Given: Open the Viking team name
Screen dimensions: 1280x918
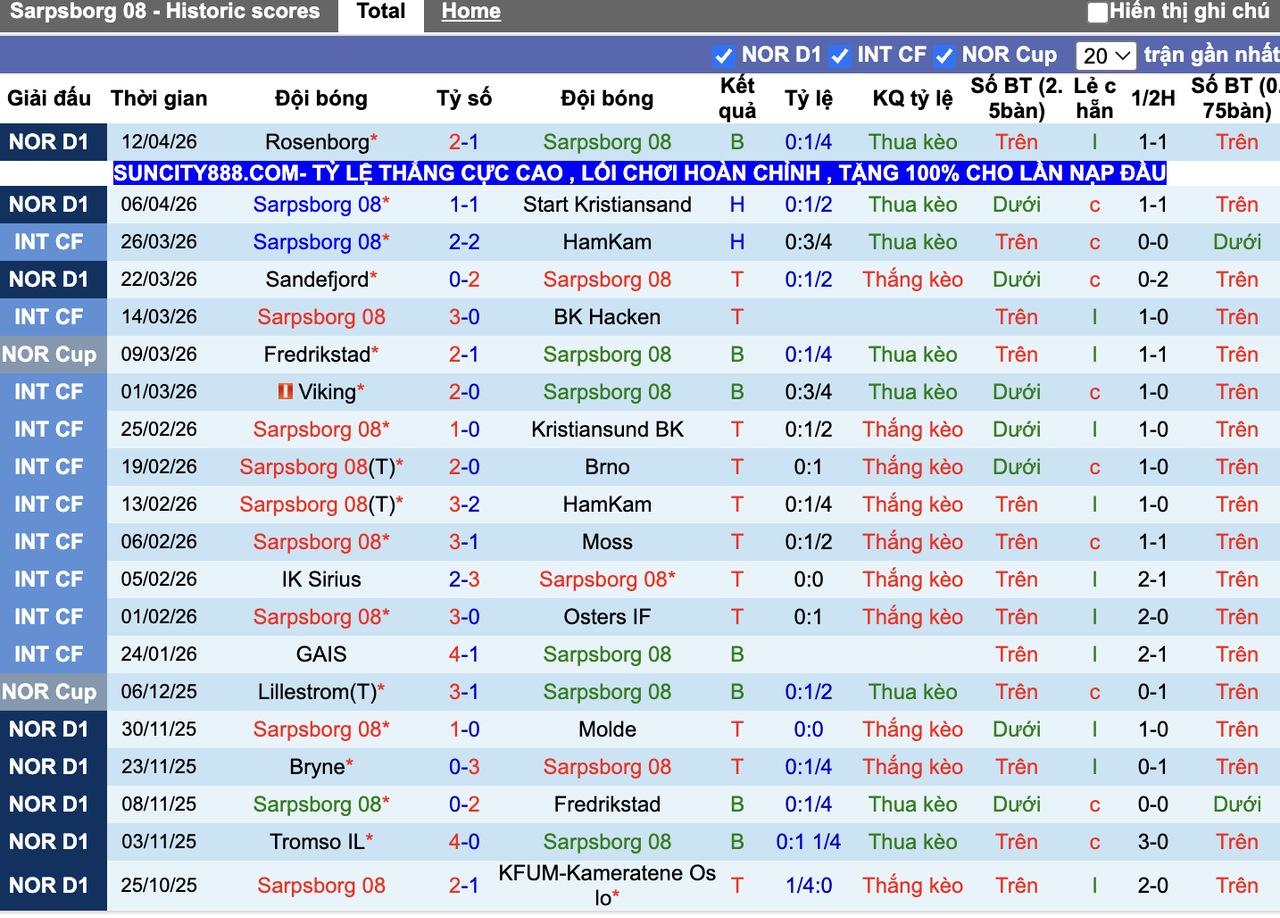Looking at the screenshot, I should pyautogui.click(x=327, y=392).
